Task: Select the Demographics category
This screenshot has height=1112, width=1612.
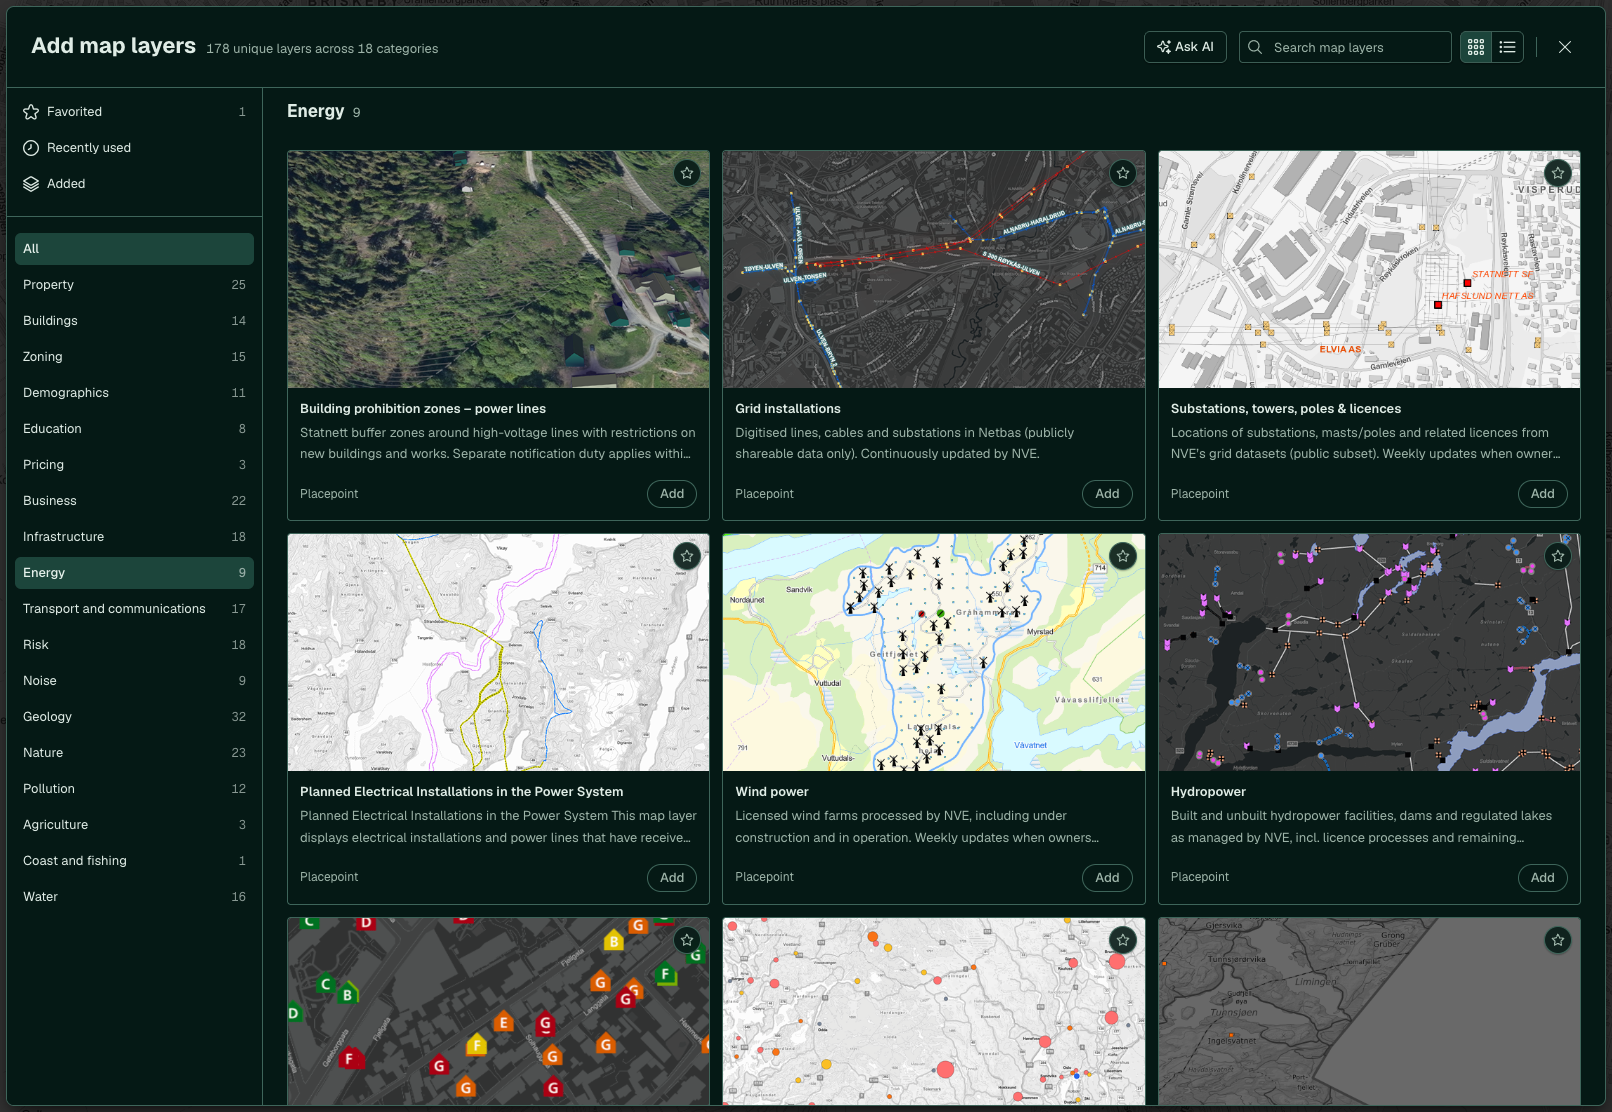Action: coord(134,393)
